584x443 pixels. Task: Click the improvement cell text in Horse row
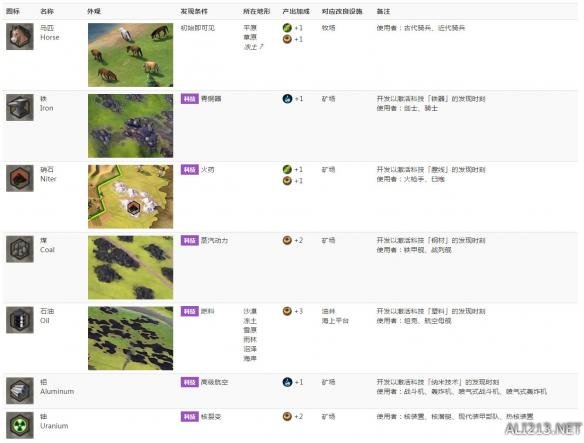328,28
